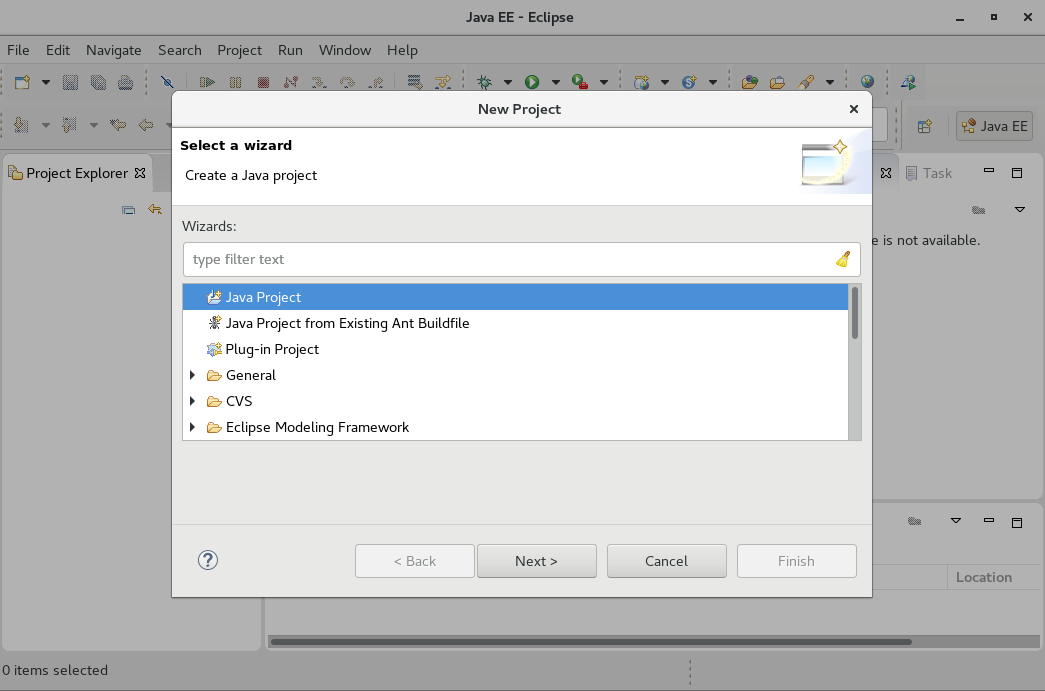Select the Java EE perspective button
The width and height of the screenshot is (1045, 691).
point(994,126)
